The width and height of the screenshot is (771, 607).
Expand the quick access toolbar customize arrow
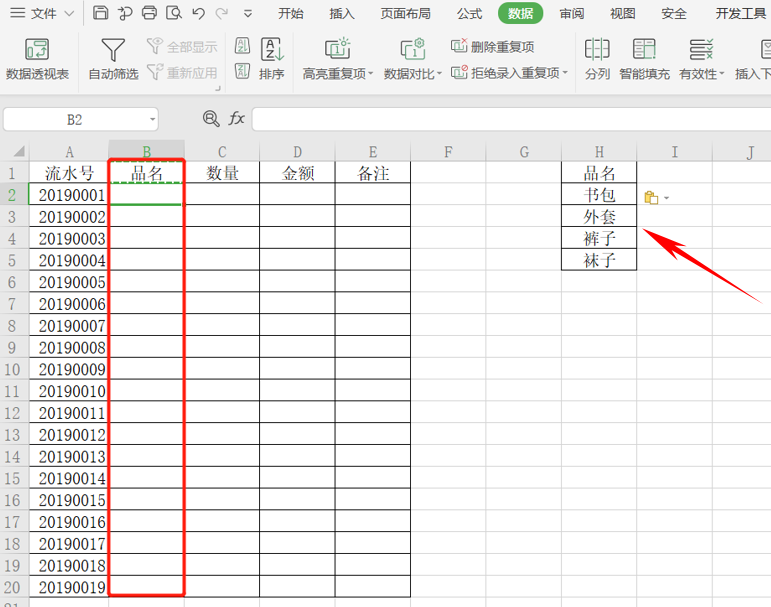248,14
